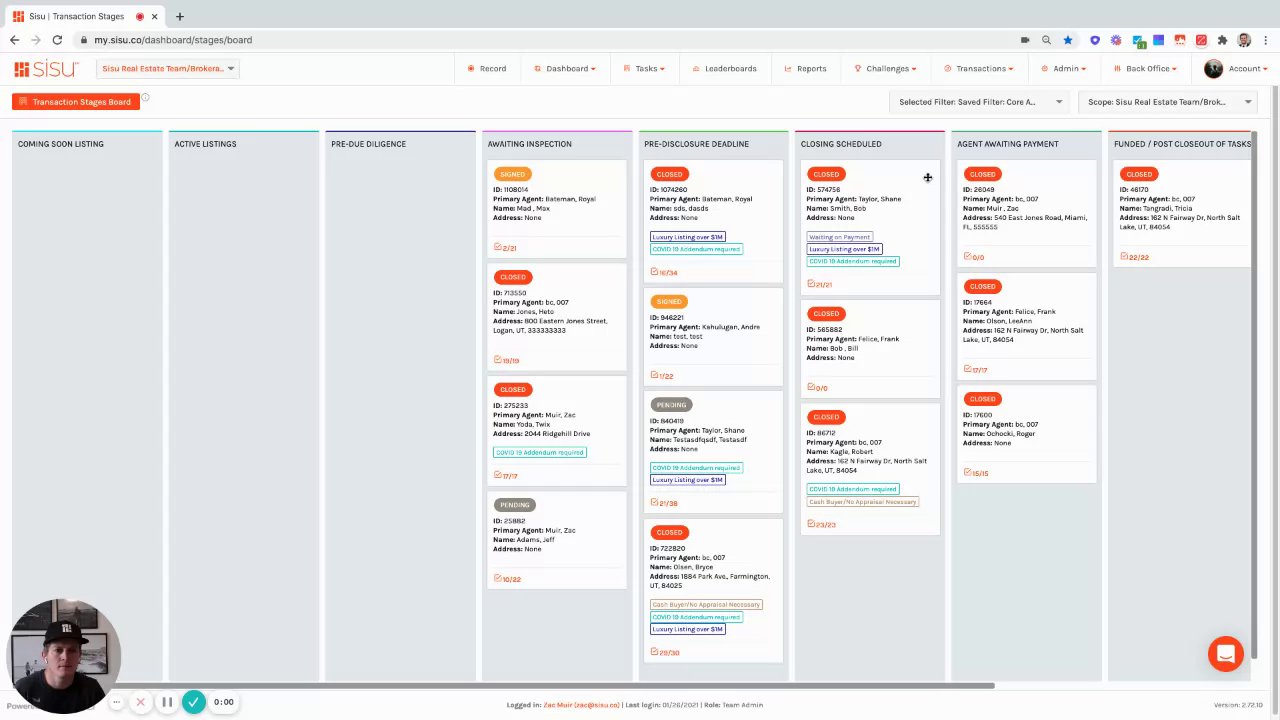Click task checklist 17/17 on Olson LeeAnn card
This screenshot has height=720, width=1280.
click(x=976, y=370)
